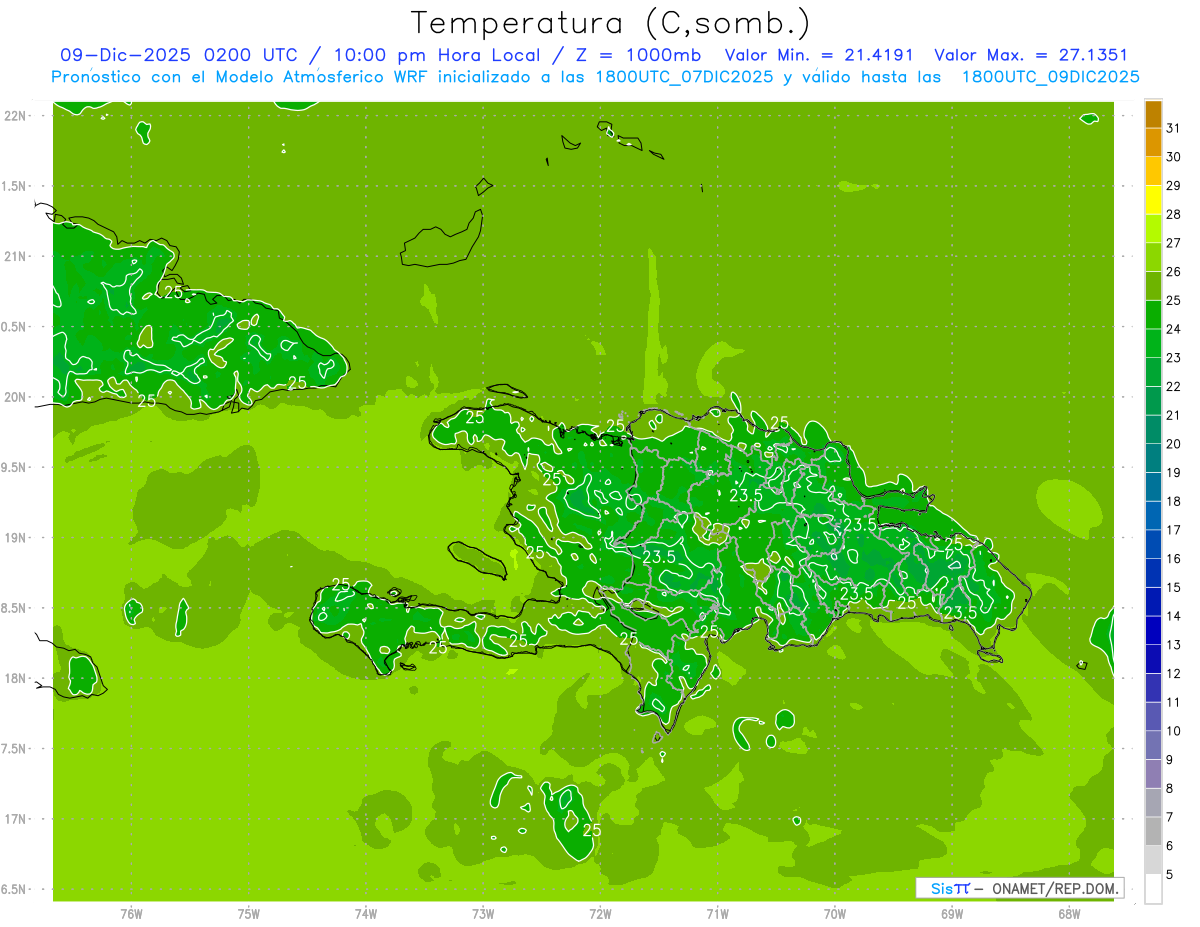Viewport: 1200px width, 927px height.
Task: Click the white swatch below the 5 label
Action: pos(1153,889)
